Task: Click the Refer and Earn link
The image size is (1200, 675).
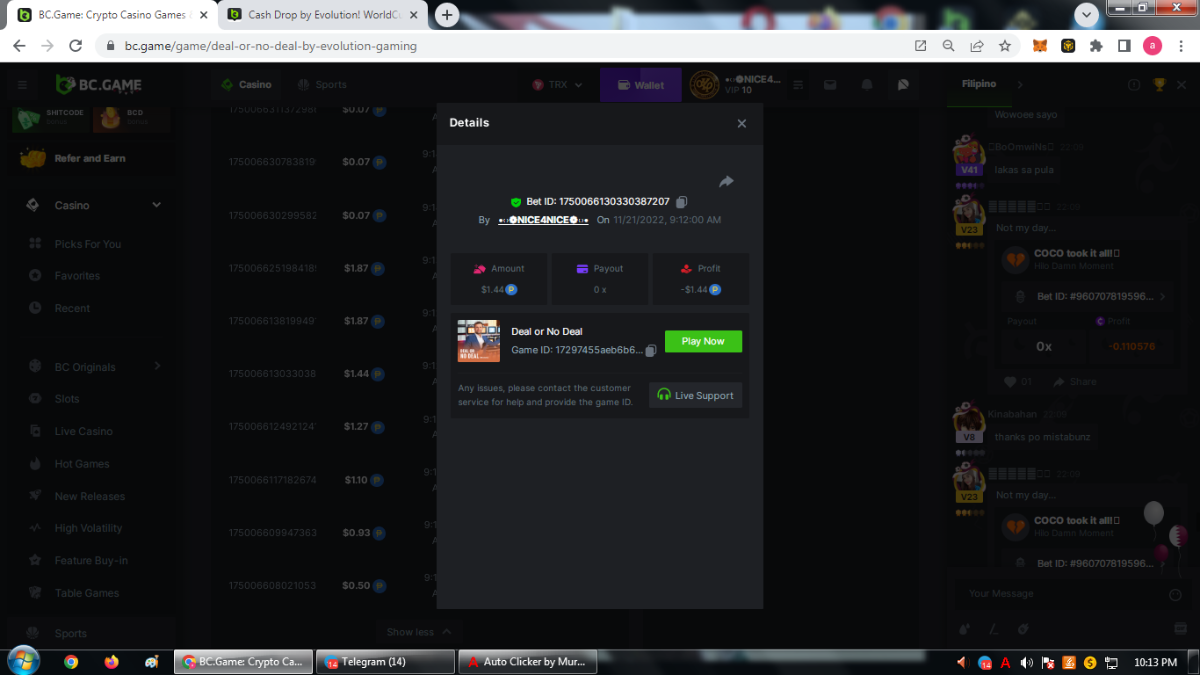Action: coord(89,158)
